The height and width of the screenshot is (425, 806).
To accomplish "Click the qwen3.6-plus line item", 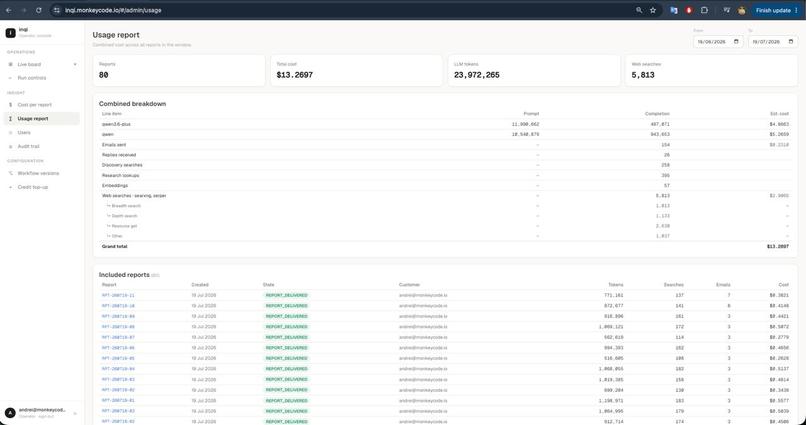I will click(114, 124).
